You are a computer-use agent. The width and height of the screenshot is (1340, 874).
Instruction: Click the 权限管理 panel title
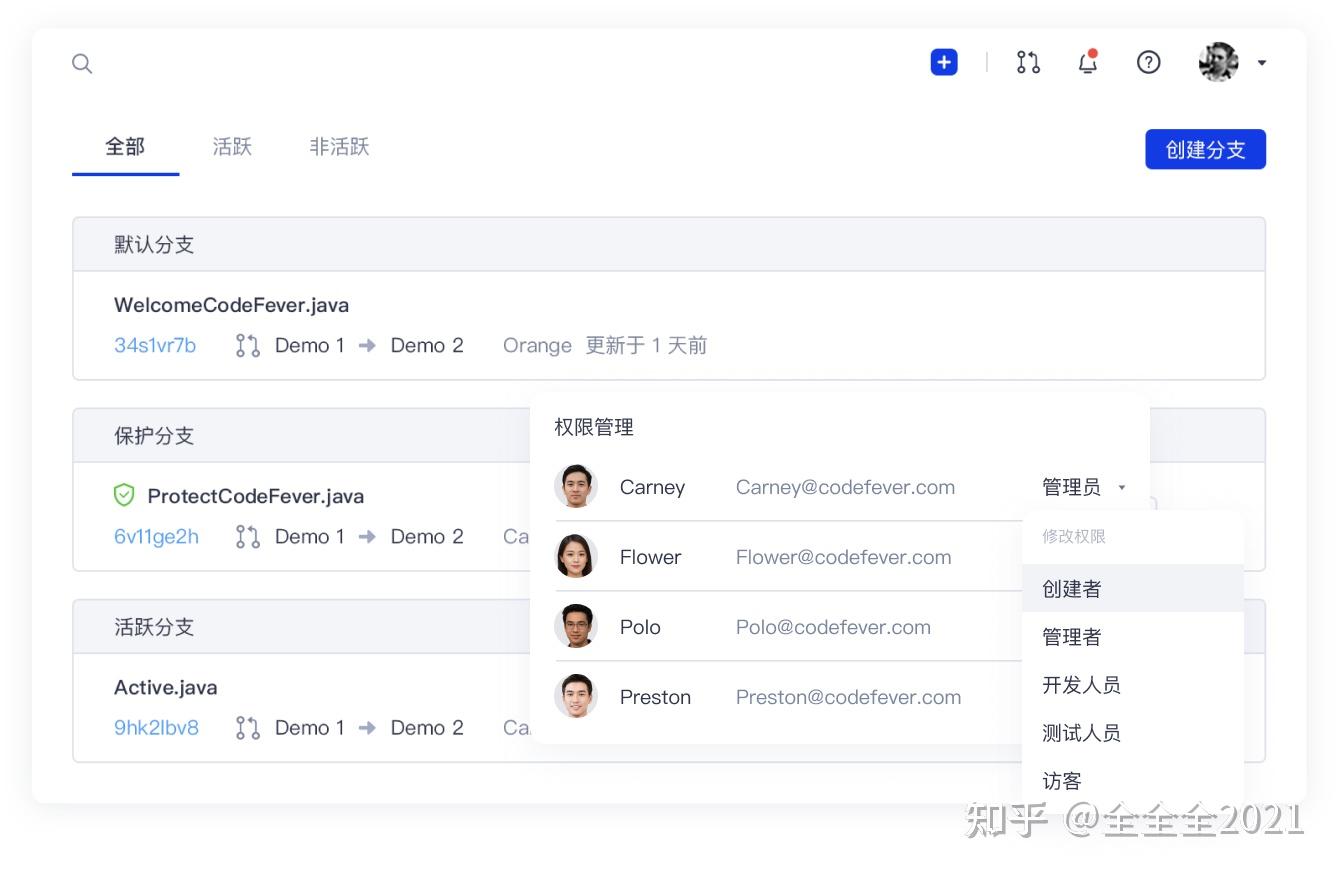(594, 427)
